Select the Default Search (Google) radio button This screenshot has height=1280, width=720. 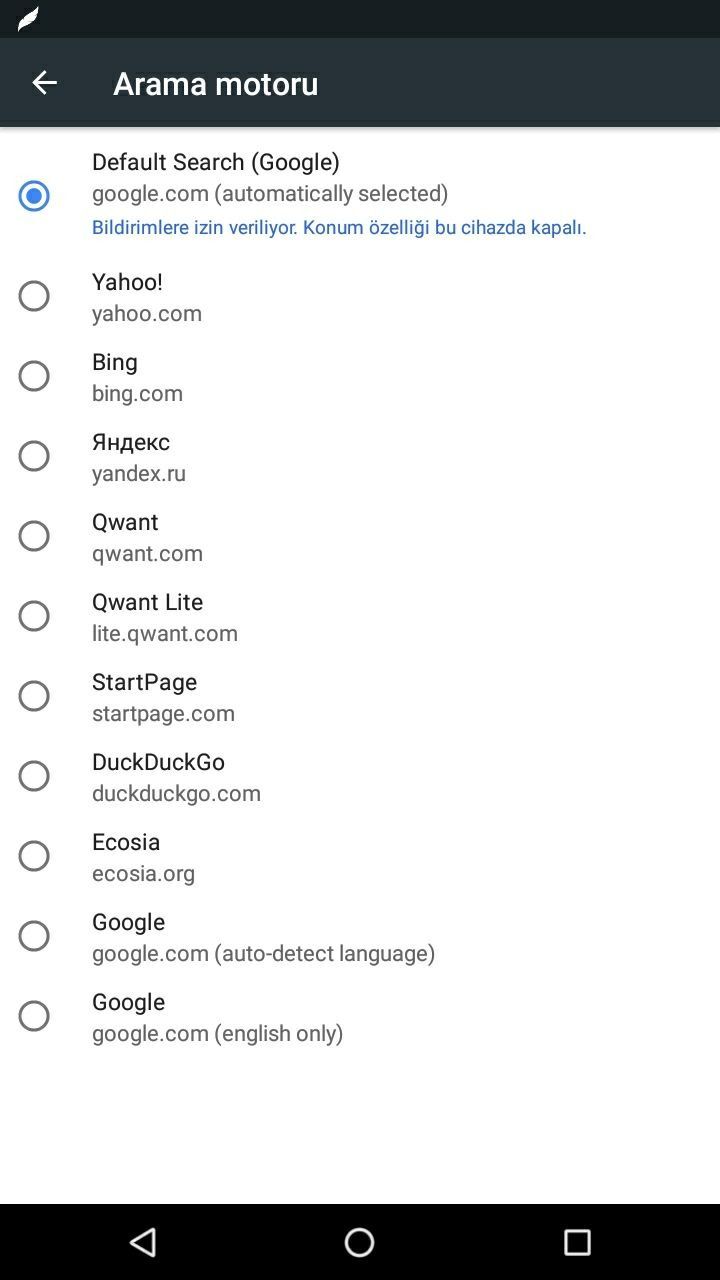[34, 195]
